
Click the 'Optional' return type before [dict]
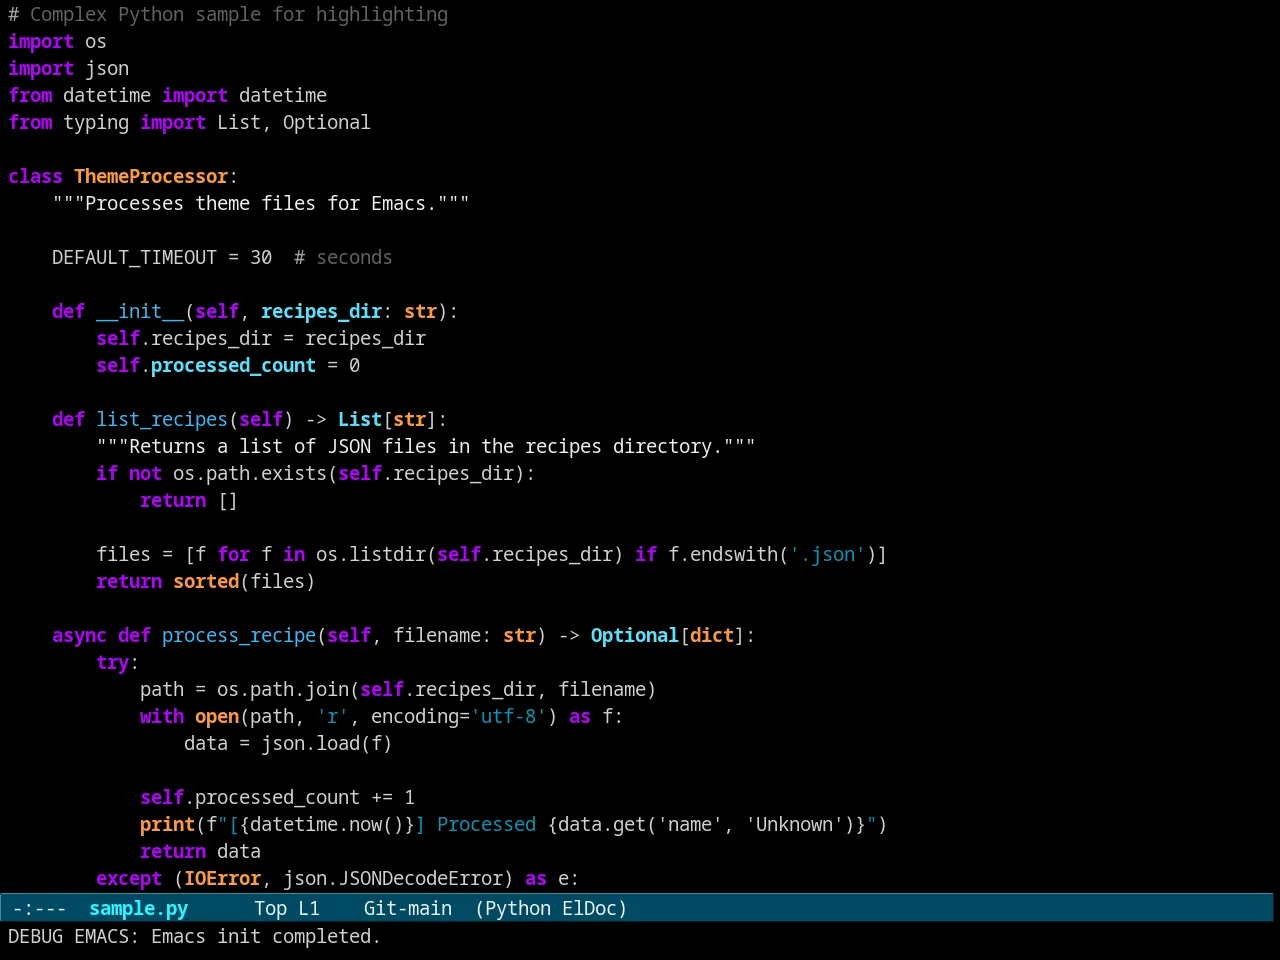pyautogui.click(x=634, y=635)
